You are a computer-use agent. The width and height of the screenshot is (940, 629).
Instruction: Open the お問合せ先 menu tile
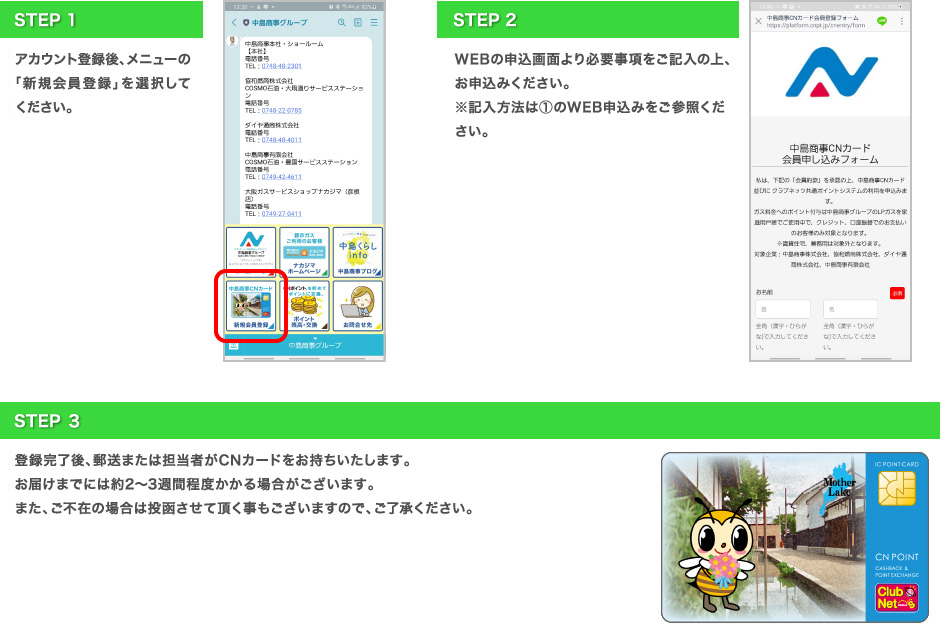[x=358, y=305]
